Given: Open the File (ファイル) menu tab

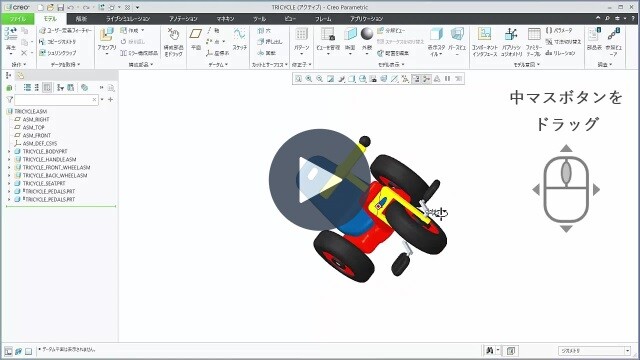Looking at the screenshot, I should (18, 19).
